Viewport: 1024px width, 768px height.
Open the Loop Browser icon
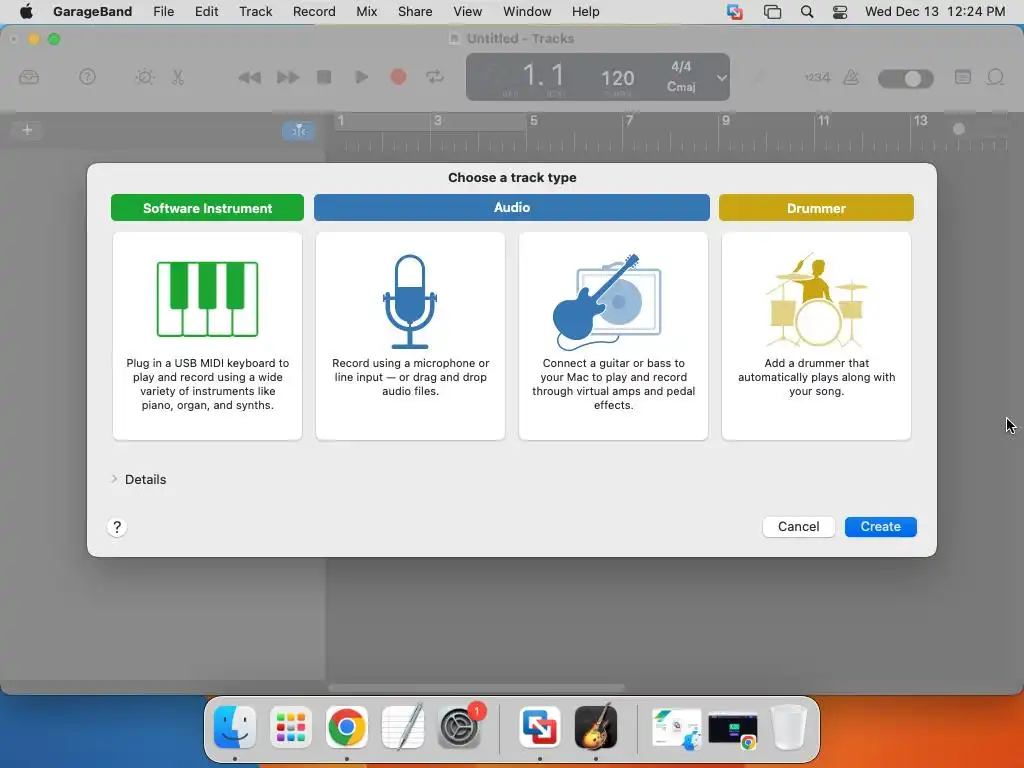click(995, 78)
